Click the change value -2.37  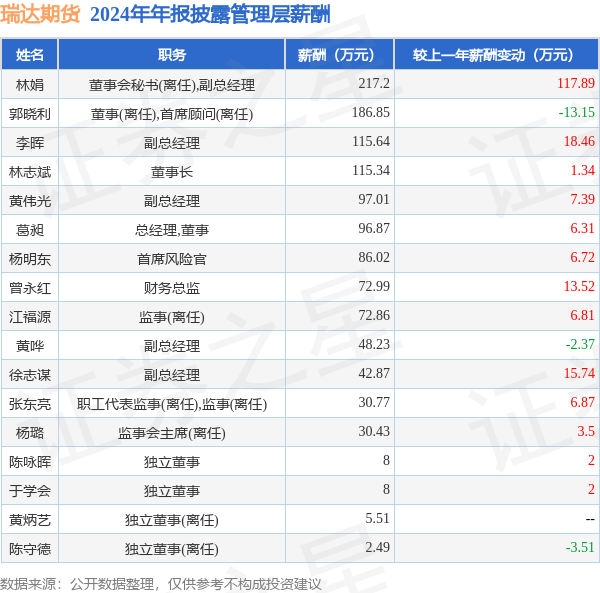tap(580, 344)
